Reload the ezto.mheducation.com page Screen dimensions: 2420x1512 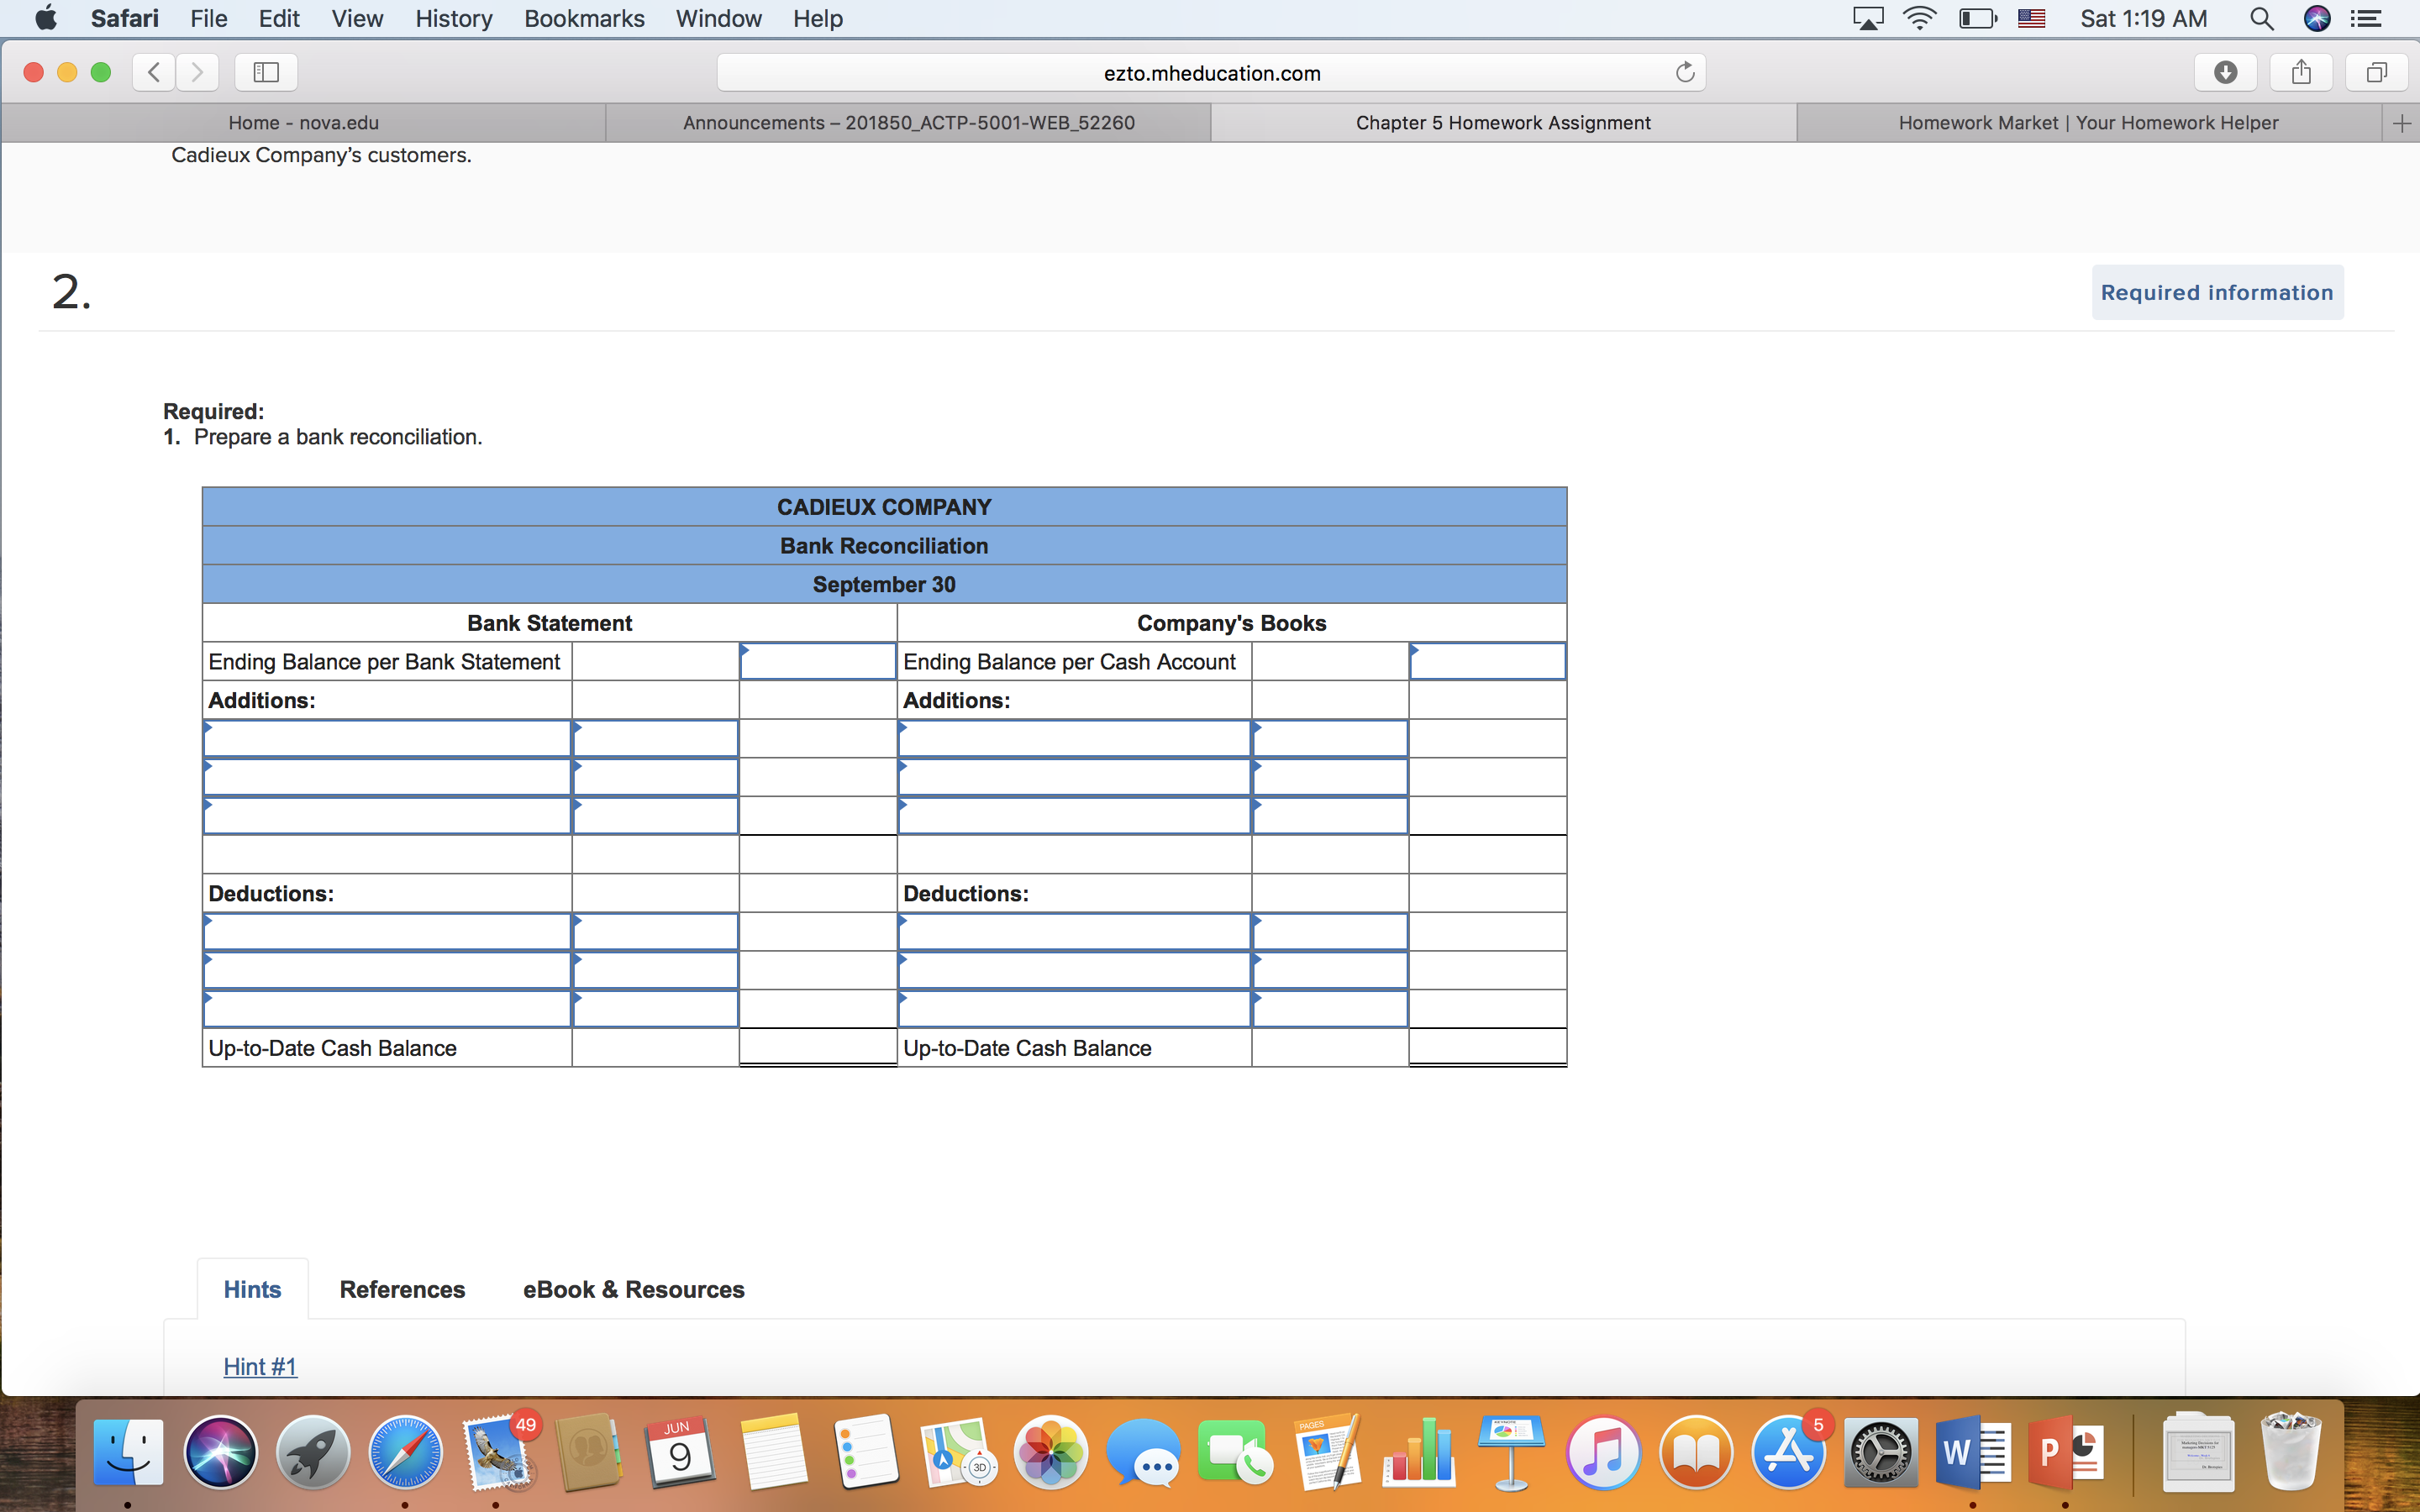(1685, 72)
